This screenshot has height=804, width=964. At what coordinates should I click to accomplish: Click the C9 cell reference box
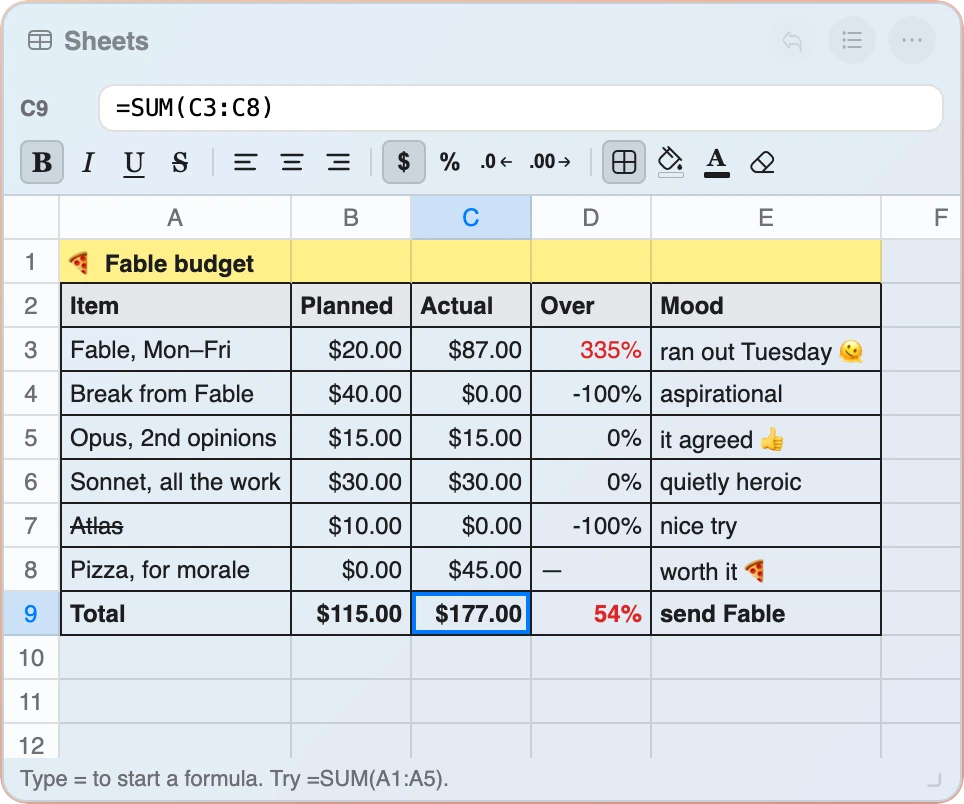pos(34,109)
